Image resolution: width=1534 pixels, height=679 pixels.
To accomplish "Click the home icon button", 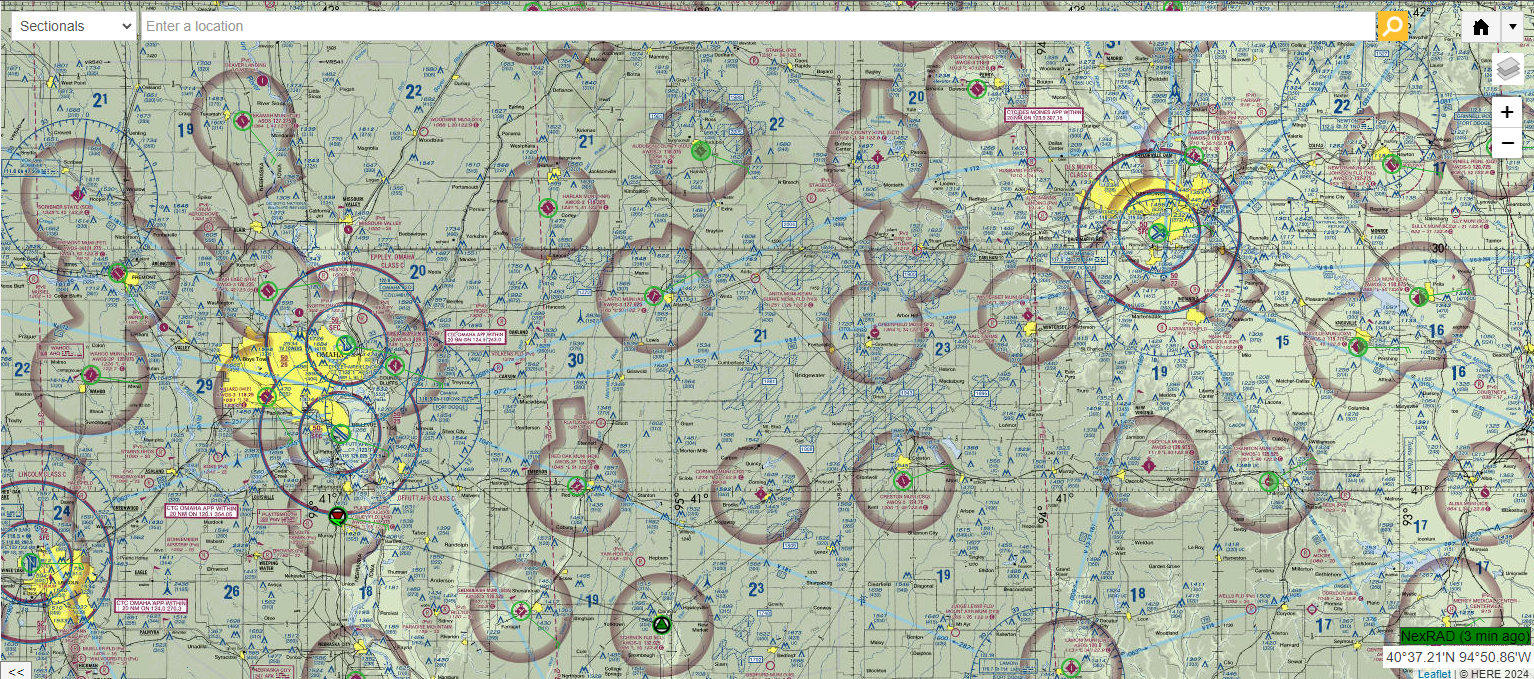I will 1481,27.
